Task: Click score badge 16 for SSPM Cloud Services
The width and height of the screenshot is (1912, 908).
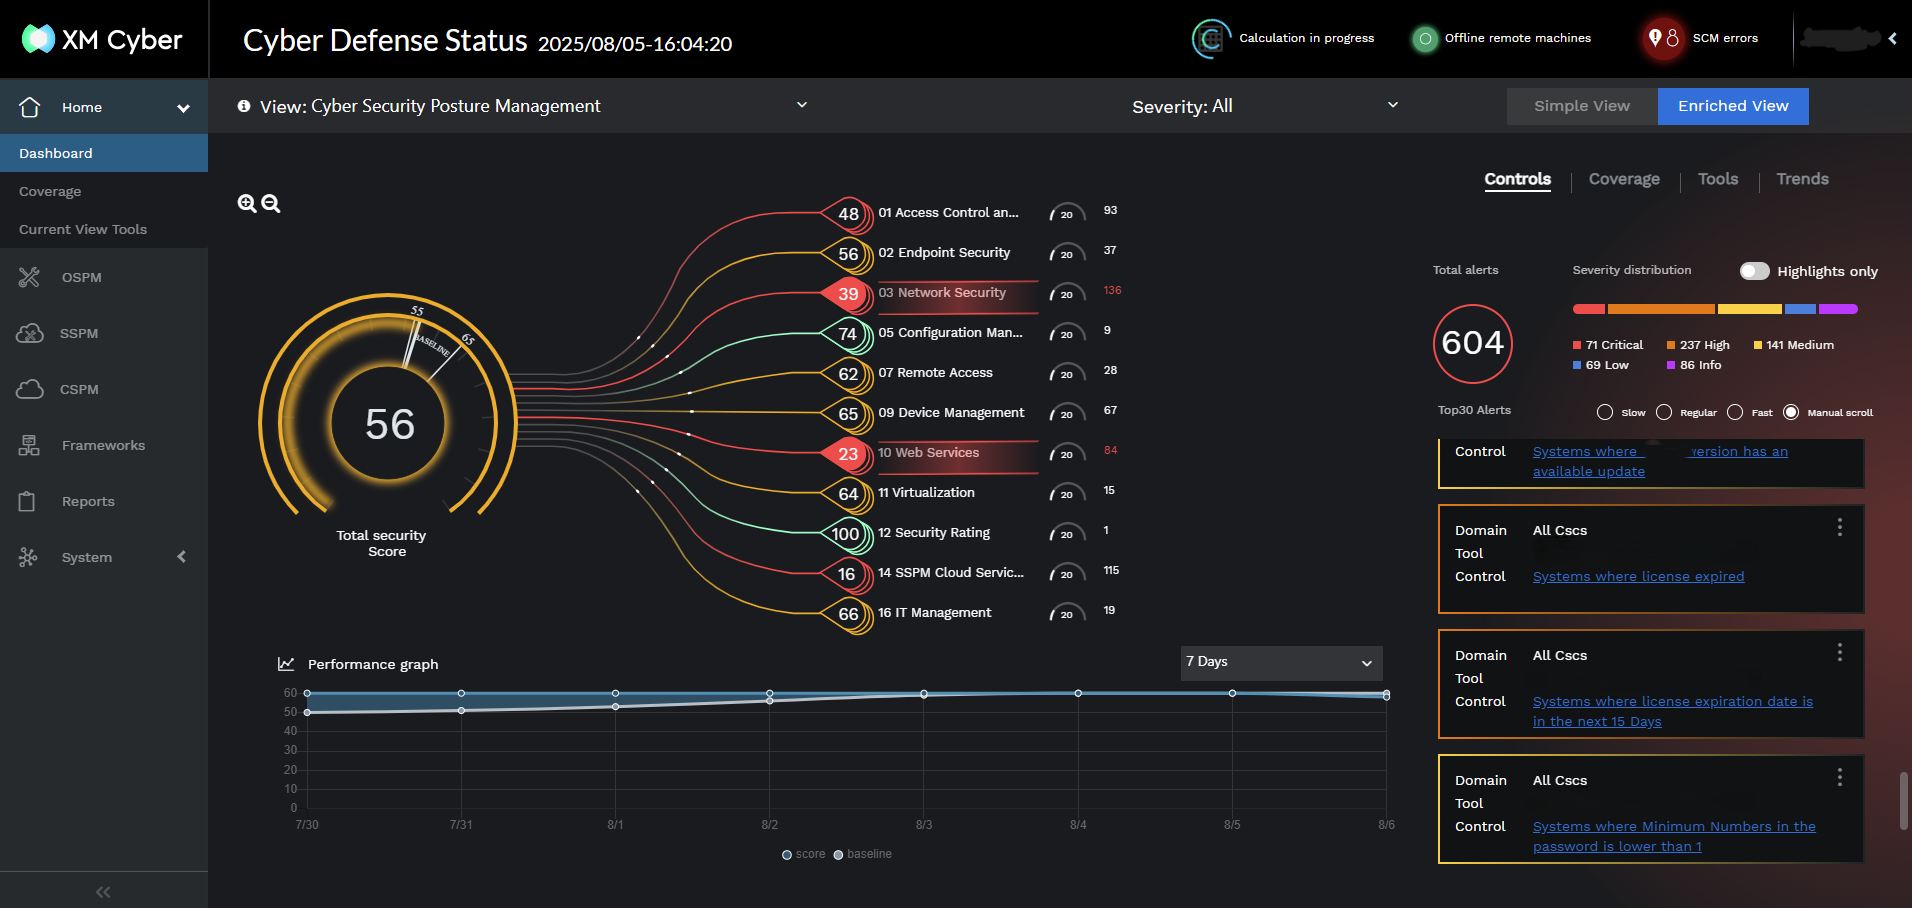Action: pos(847,574)
